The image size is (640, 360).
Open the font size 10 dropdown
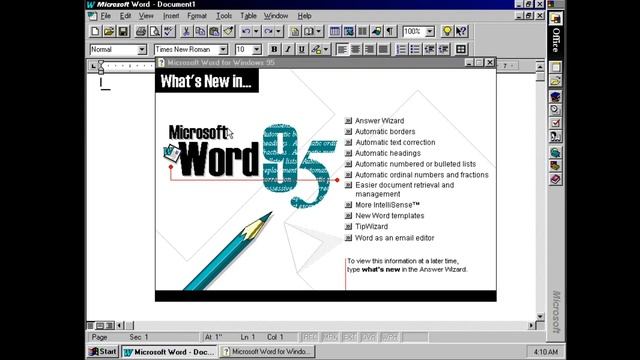(x=257, y=50)
